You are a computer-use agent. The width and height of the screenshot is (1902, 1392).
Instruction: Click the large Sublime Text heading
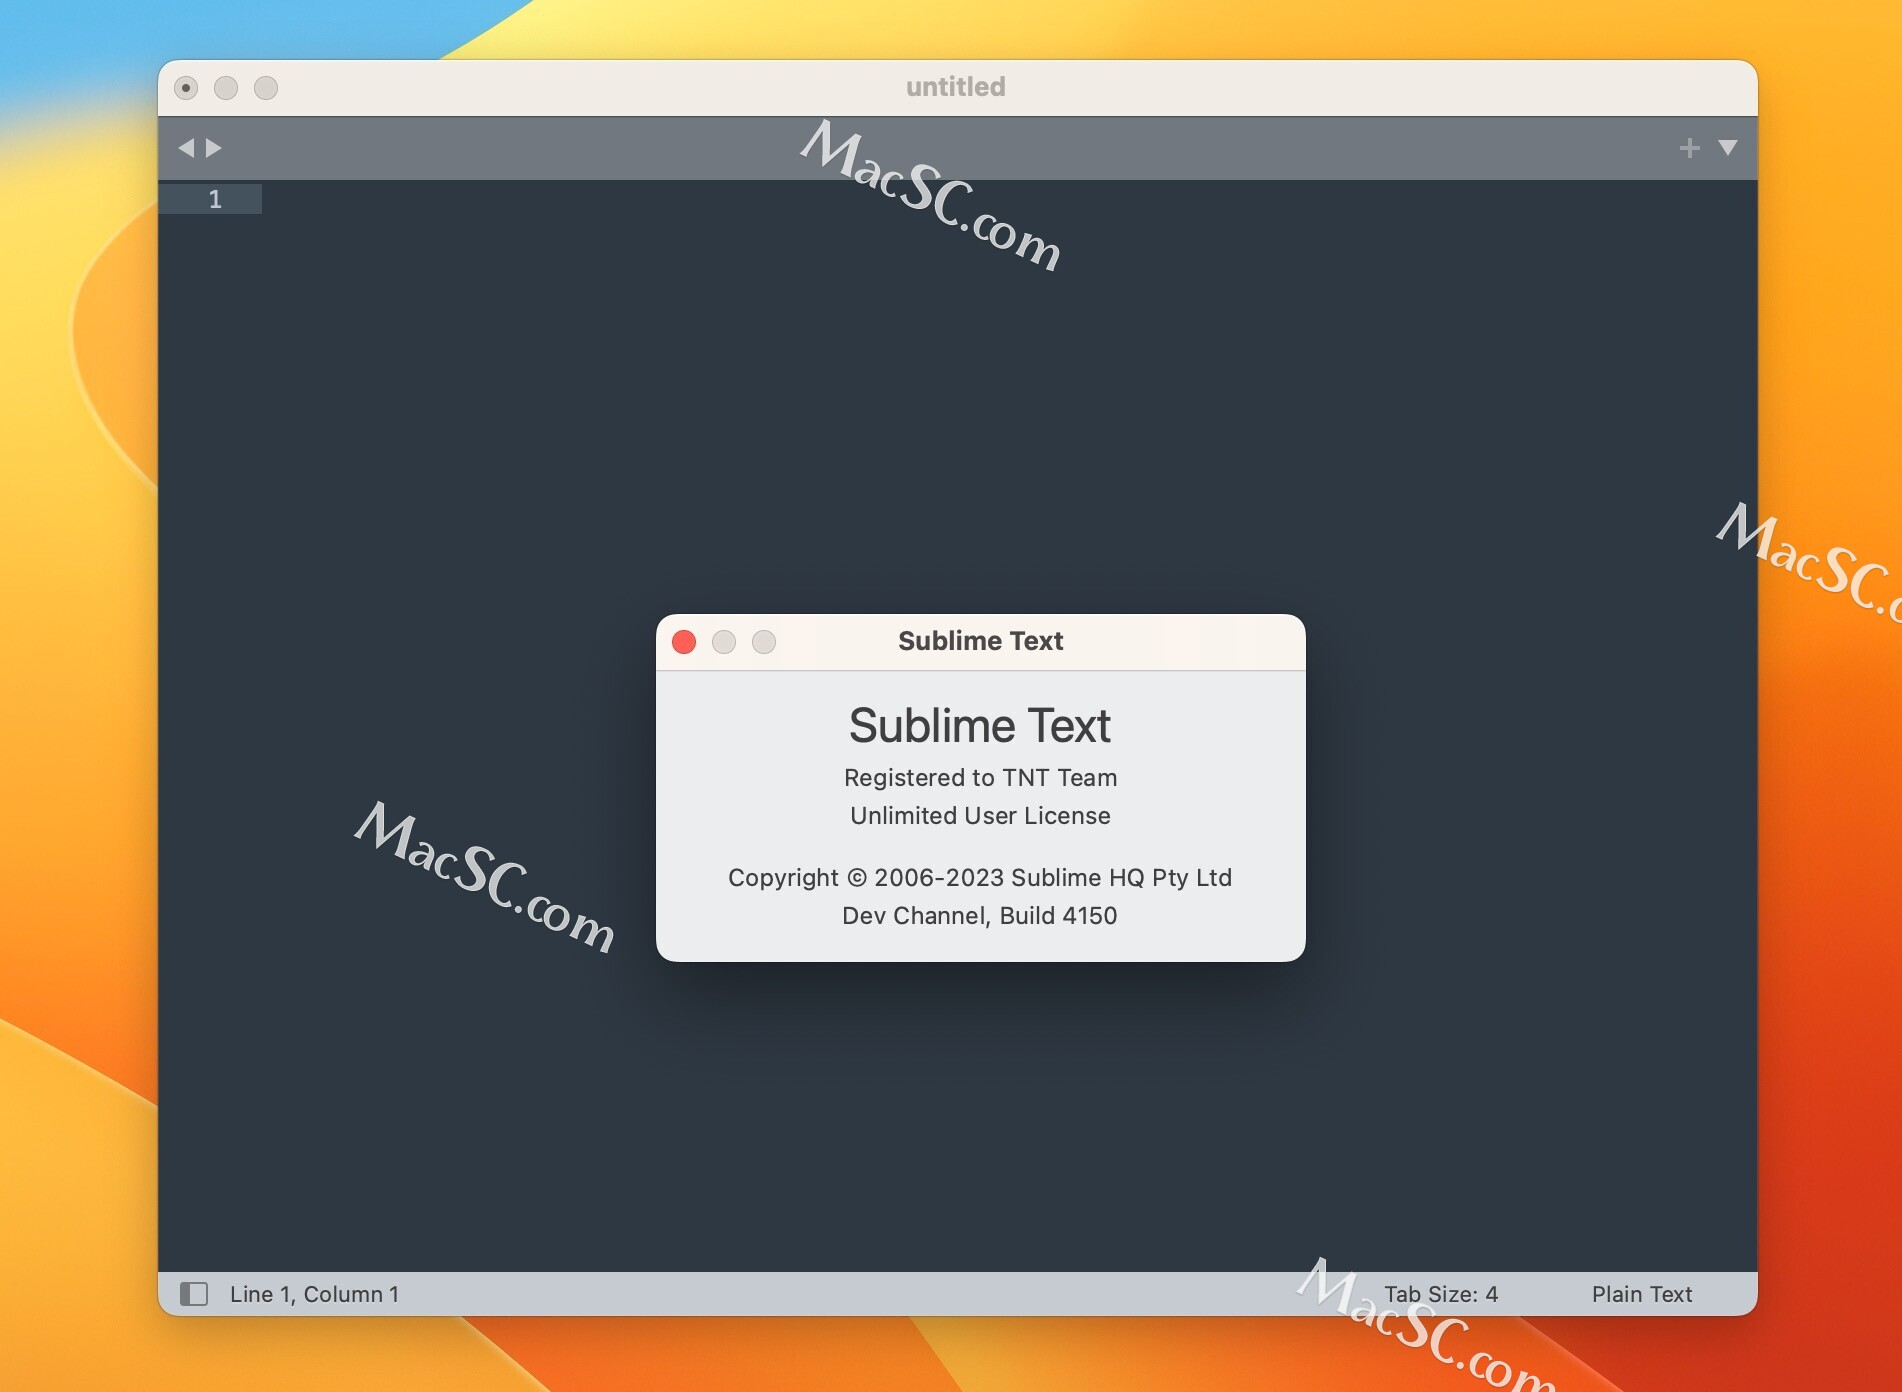click(980, 726)
